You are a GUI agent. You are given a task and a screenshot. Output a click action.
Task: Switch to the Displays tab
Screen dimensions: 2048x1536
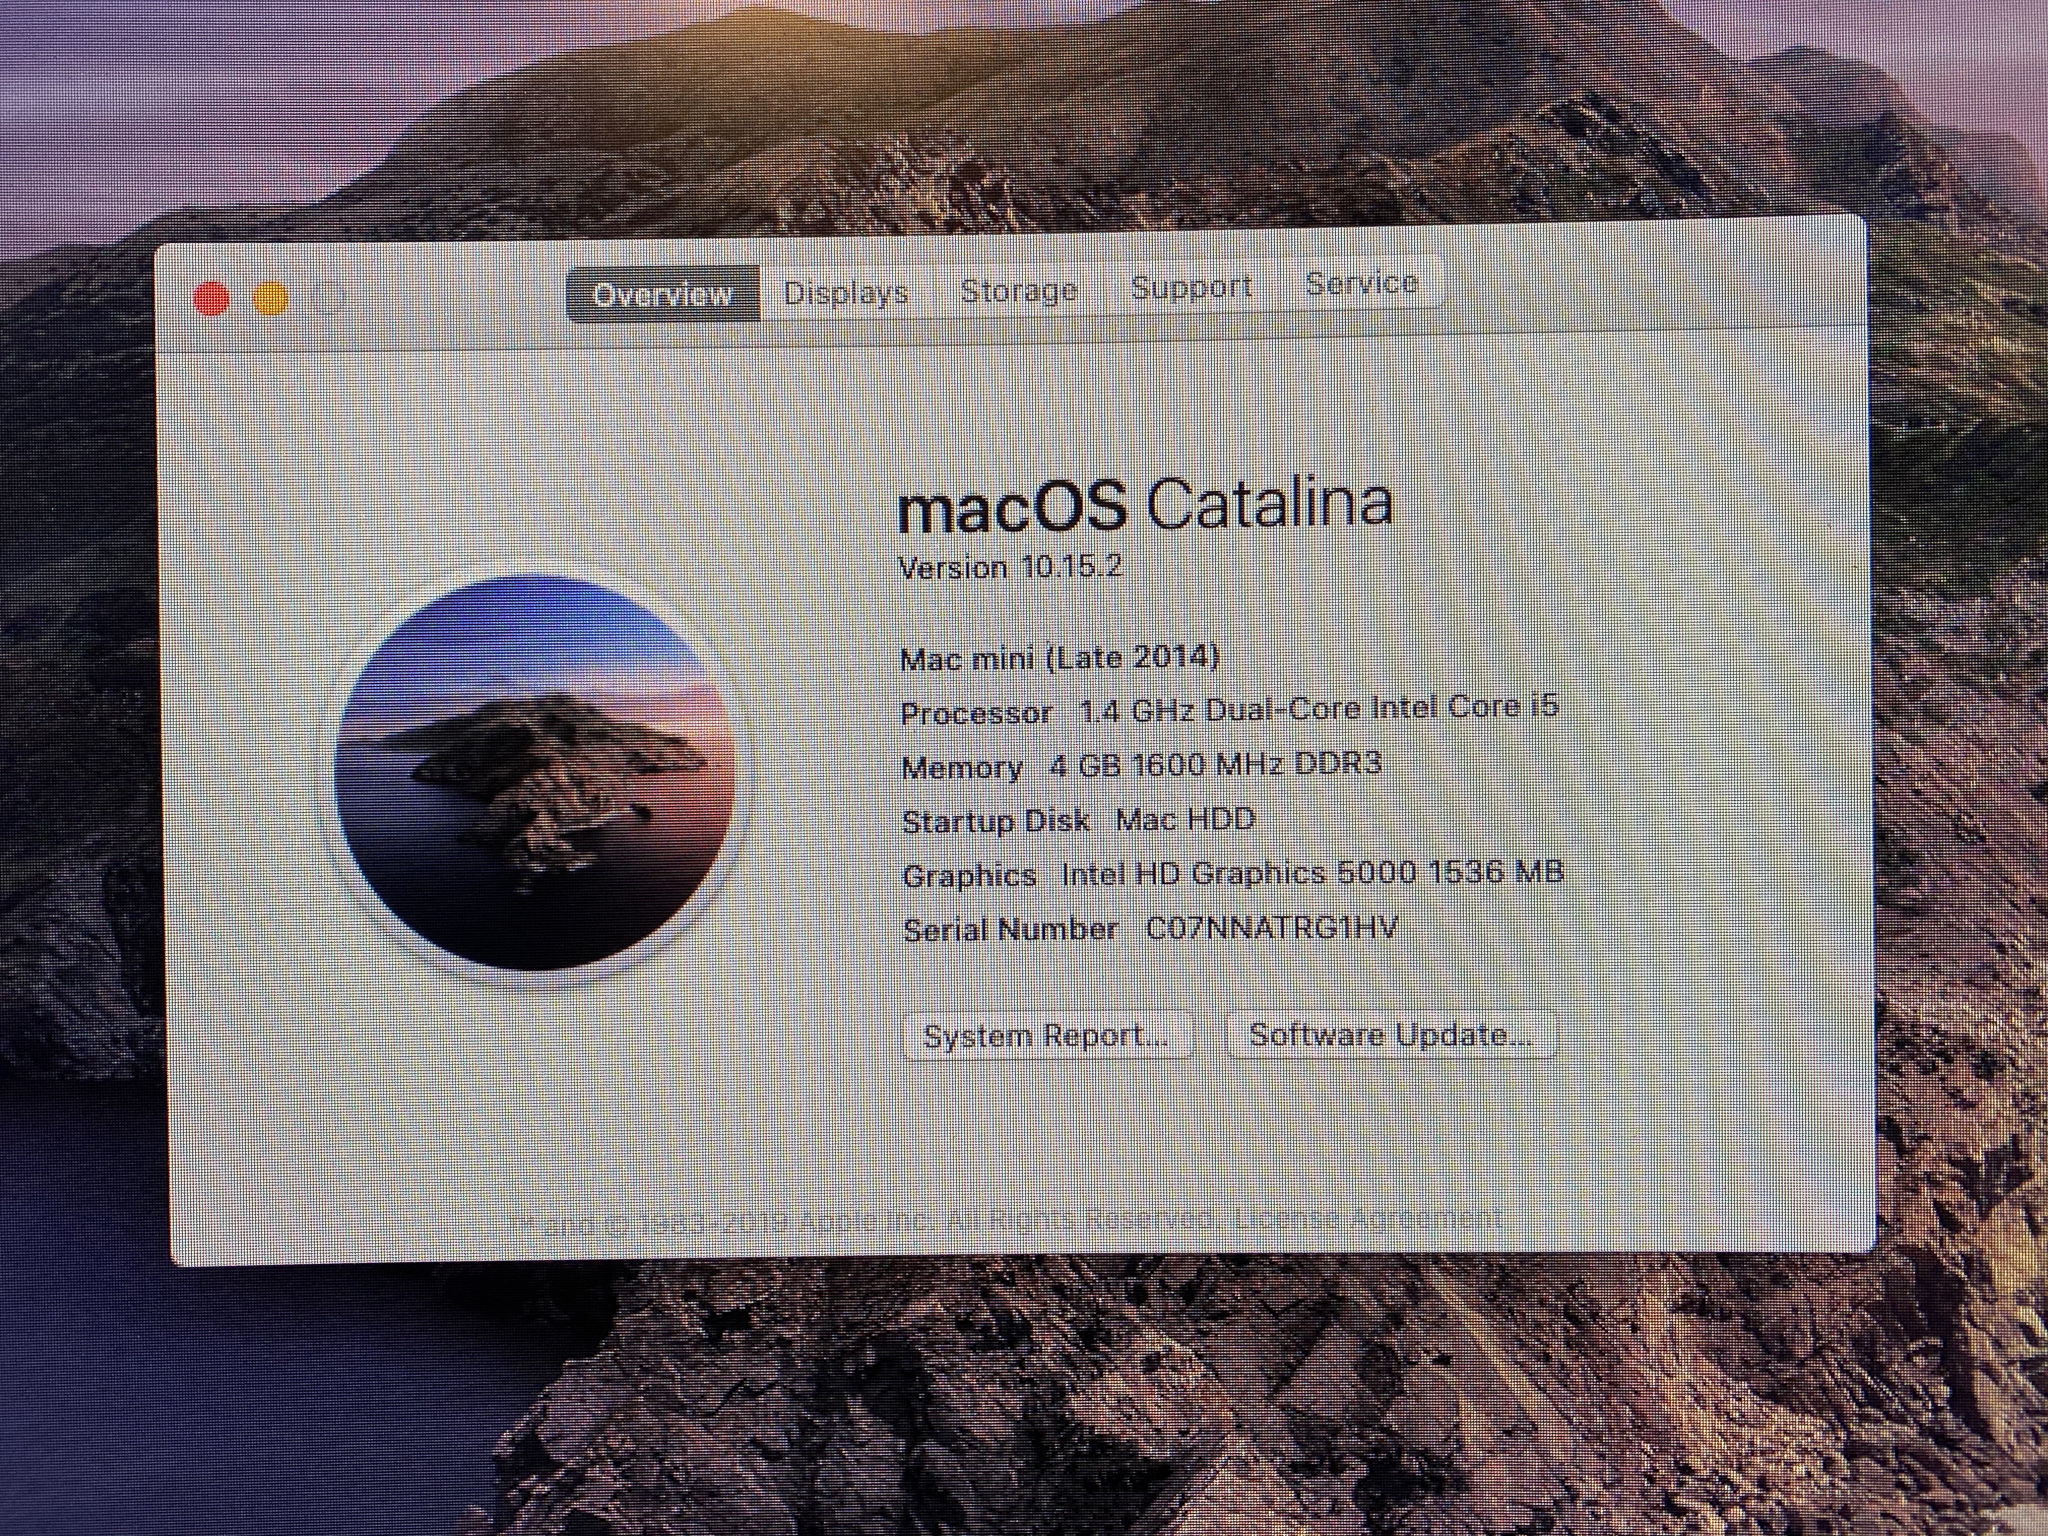coord(845,292)
